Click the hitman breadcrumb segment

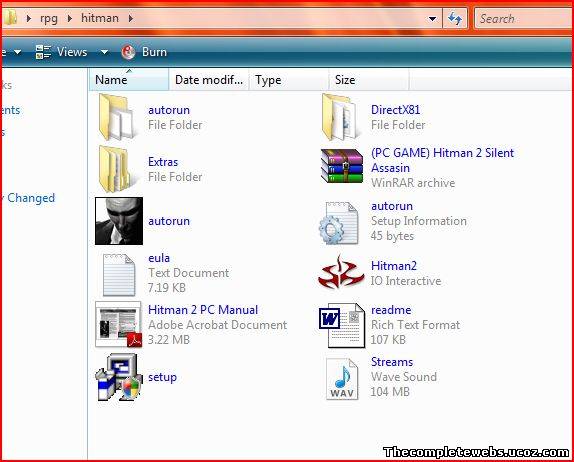pos(100,18)
